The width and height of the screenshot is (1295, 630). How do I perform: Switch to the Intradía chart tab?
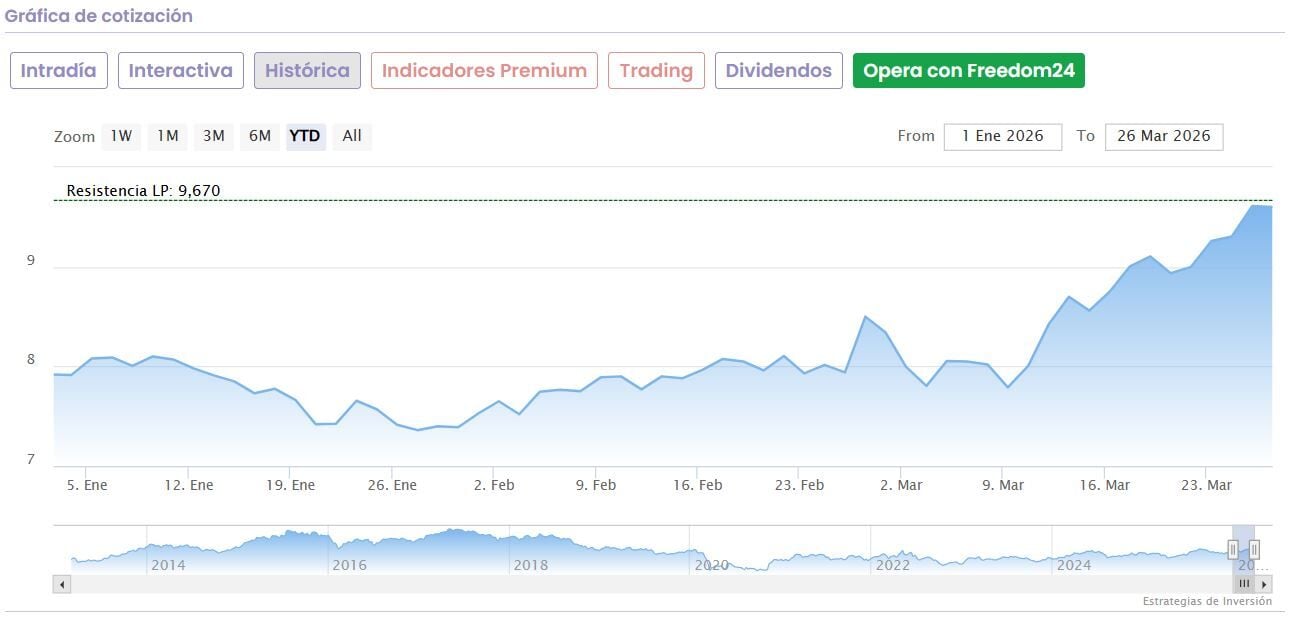point(59,71)
